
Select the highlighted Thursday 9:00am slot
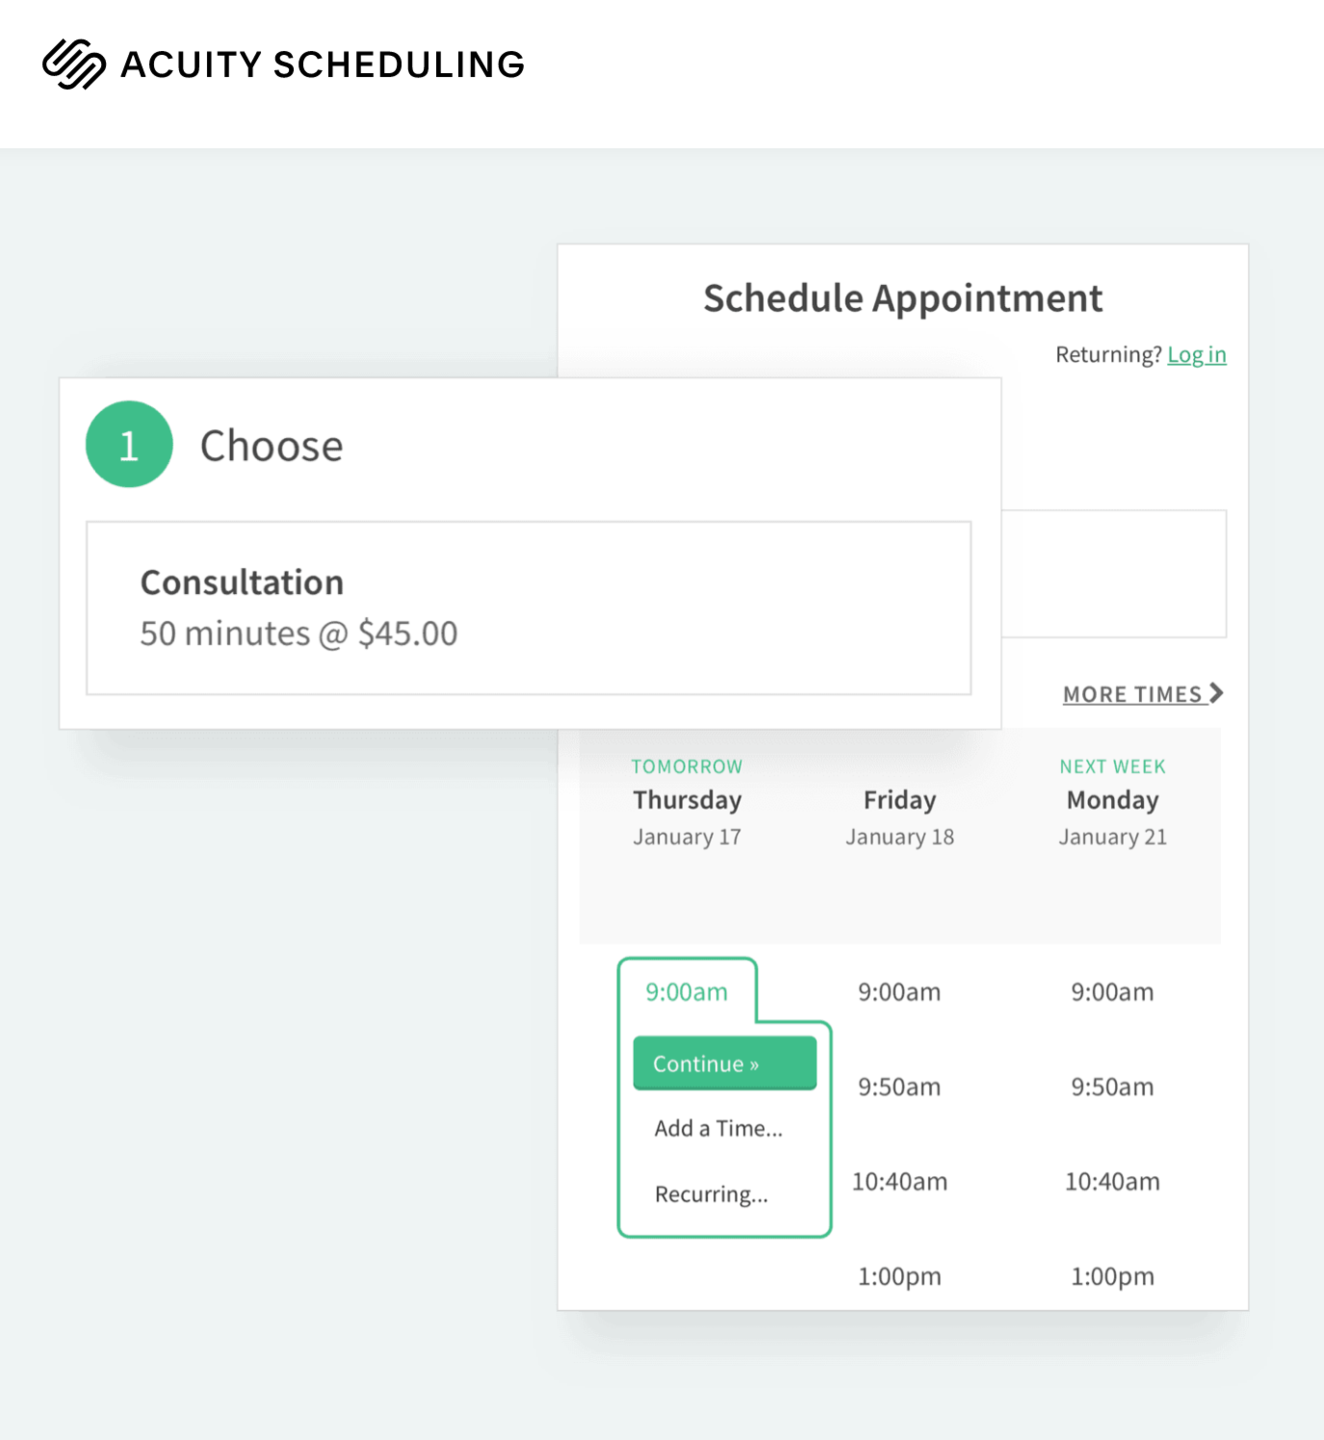tap(687, 992)
